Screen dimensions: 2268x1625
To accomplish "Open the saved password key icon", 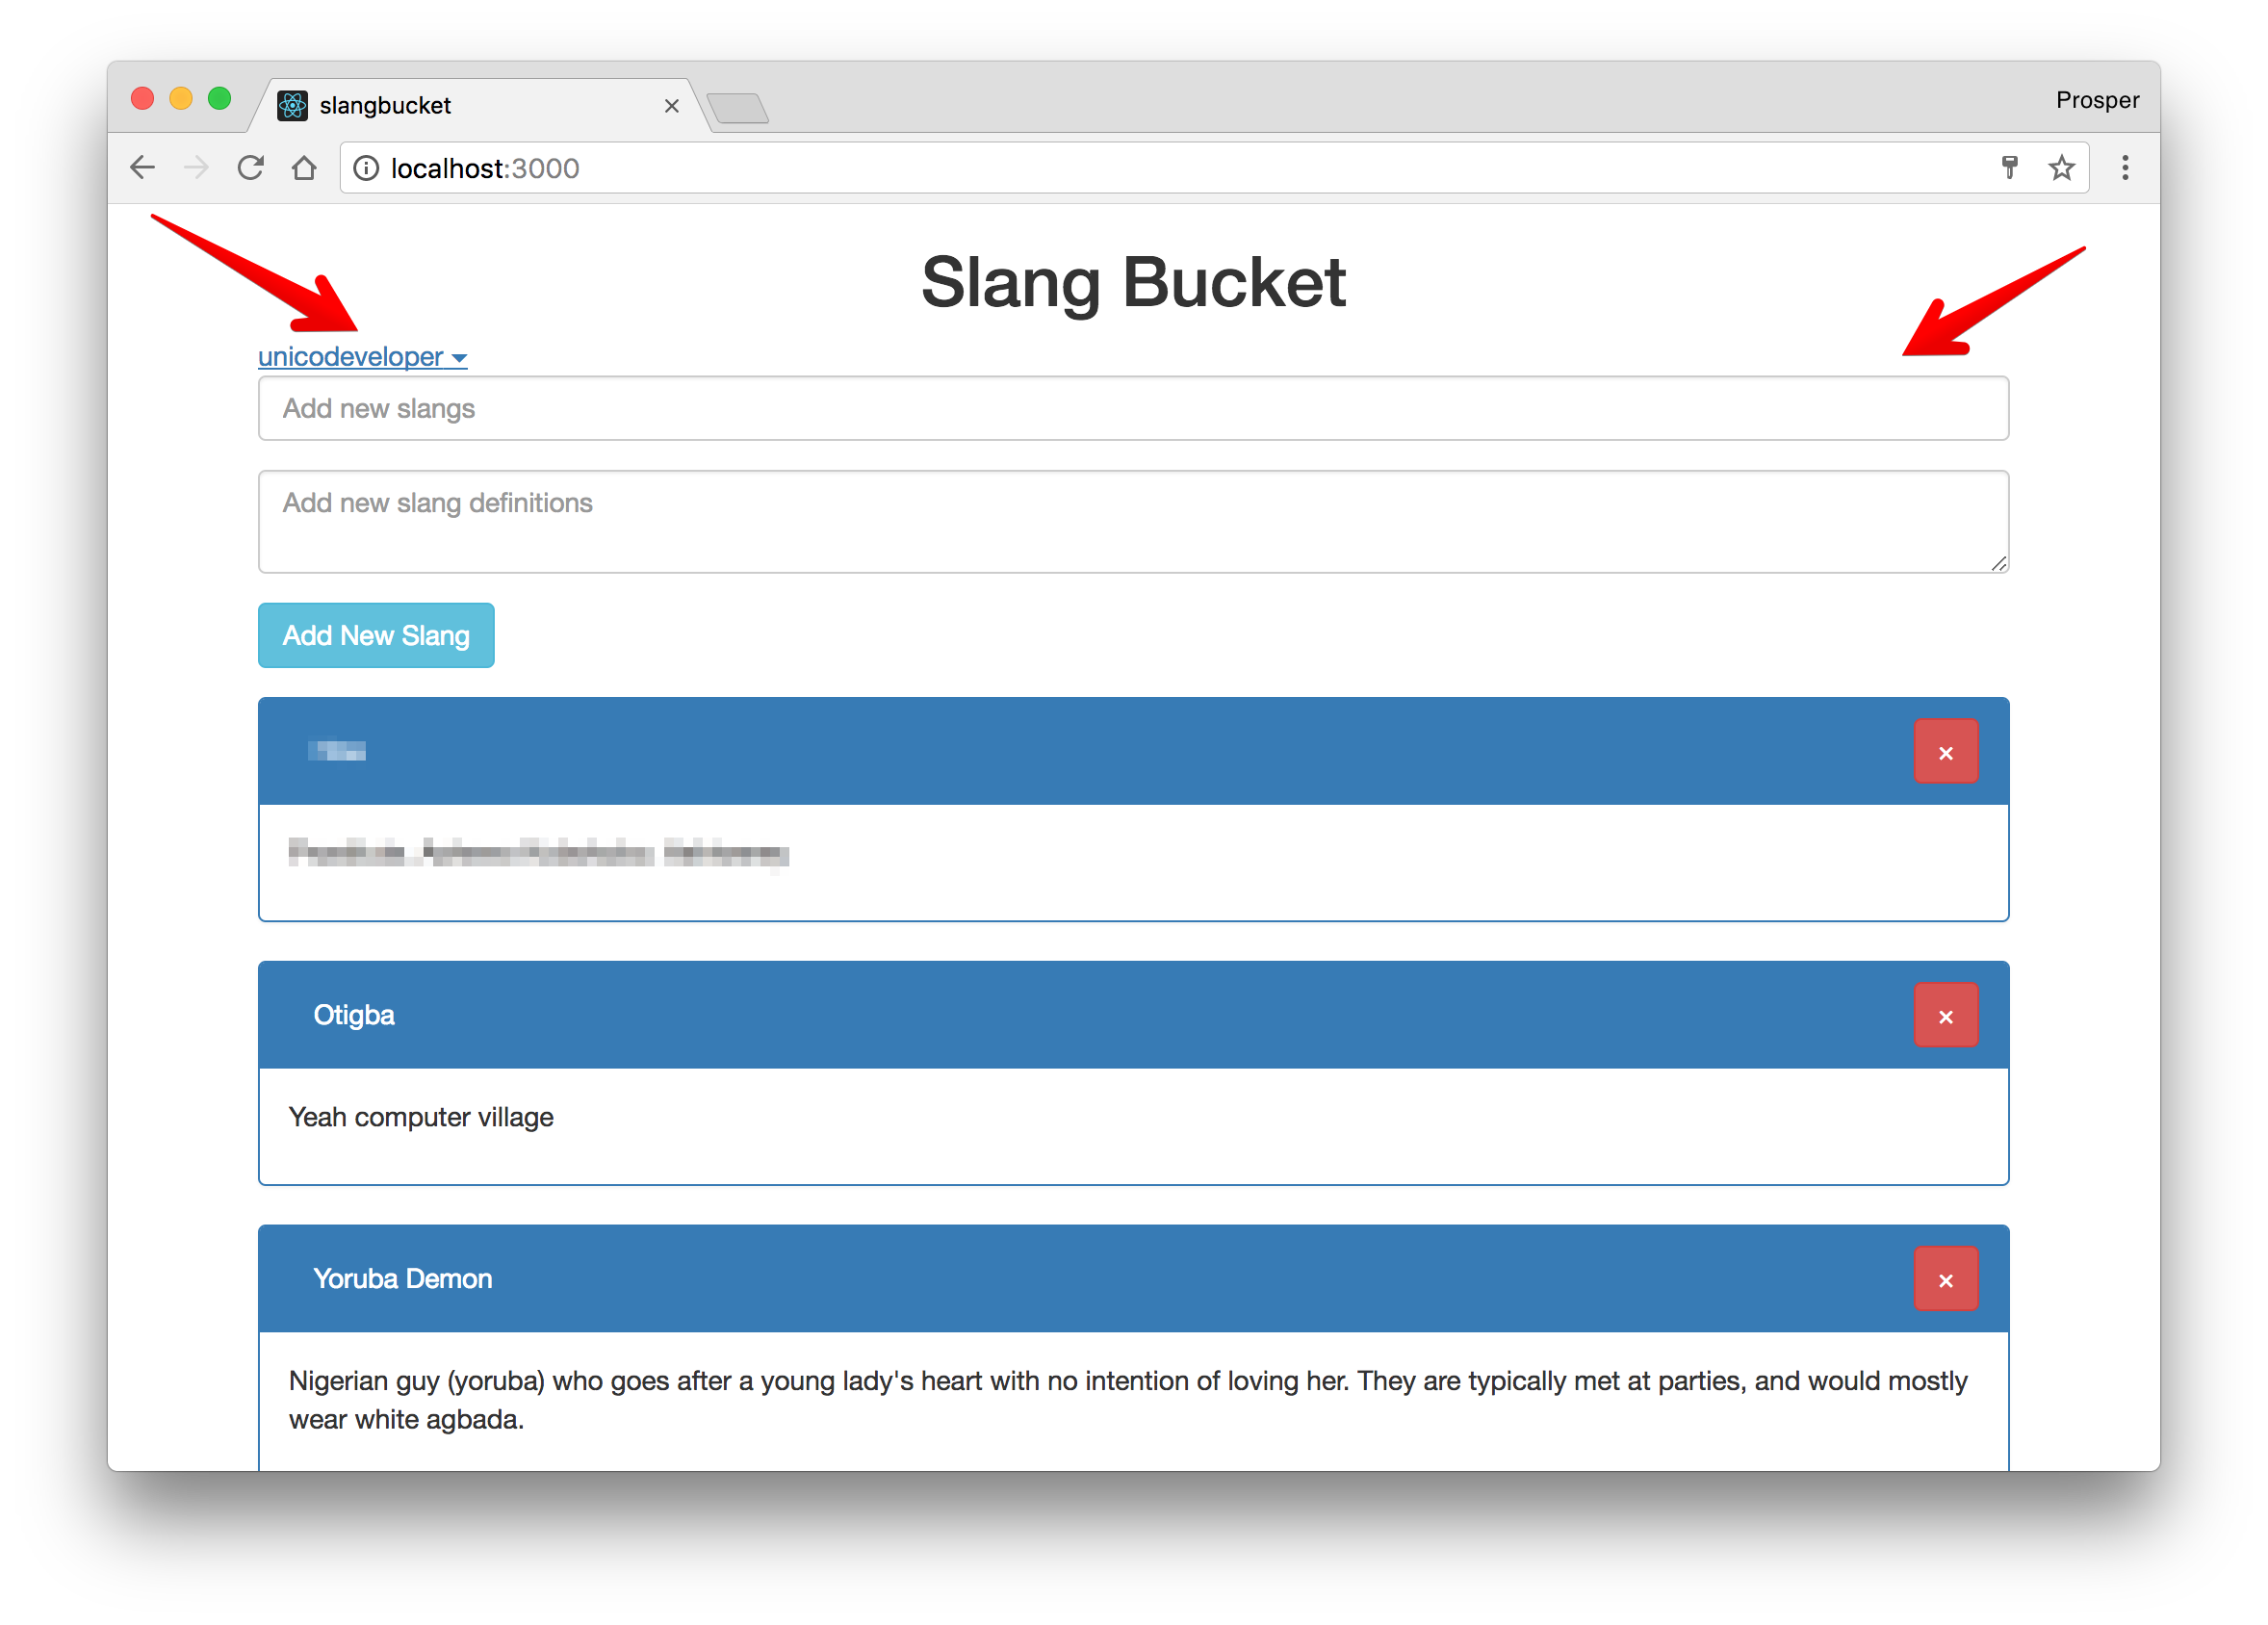I will [x=2010, y=168].
